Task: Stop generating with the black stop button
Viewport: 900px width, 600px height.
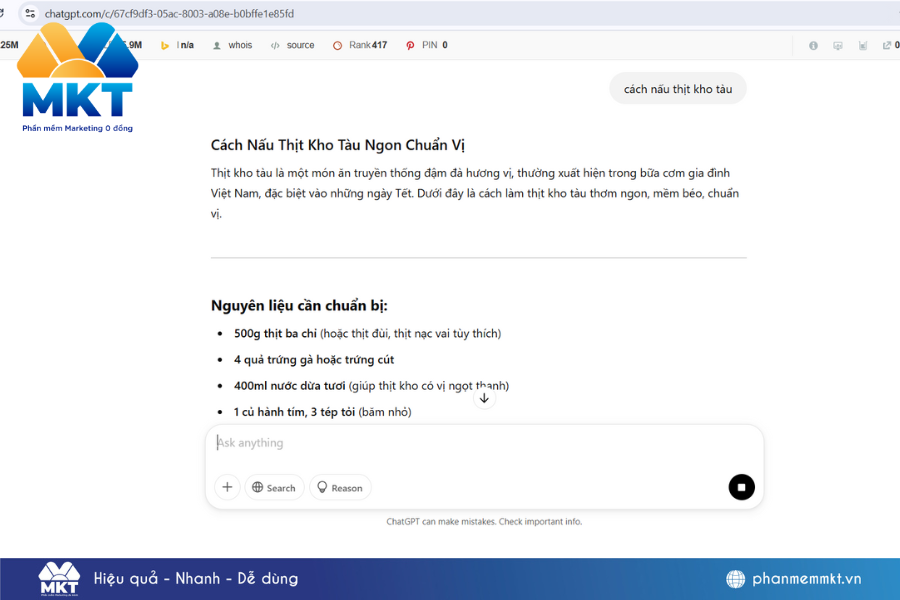Action: (741, 487)
